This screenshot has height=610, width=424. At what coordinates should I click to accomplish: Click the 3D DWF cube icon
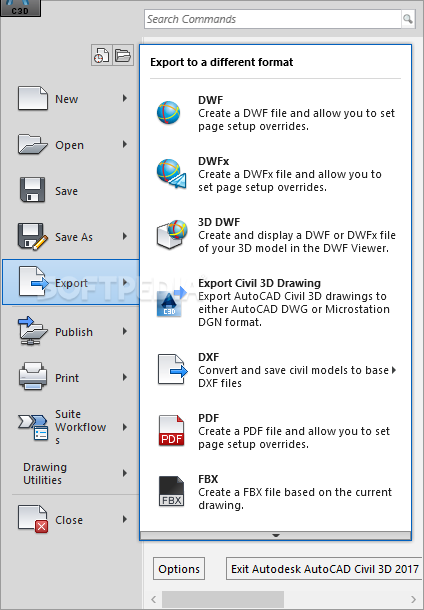(x=172, y=234)
